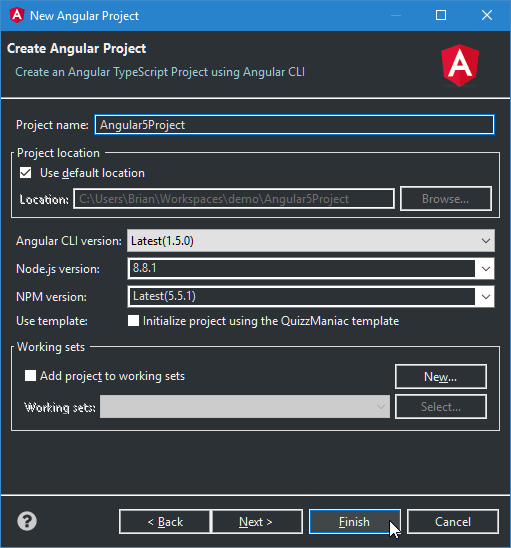Click the Location path field
This screenshot has height=548, width=511.
click(x=234, y=199)
